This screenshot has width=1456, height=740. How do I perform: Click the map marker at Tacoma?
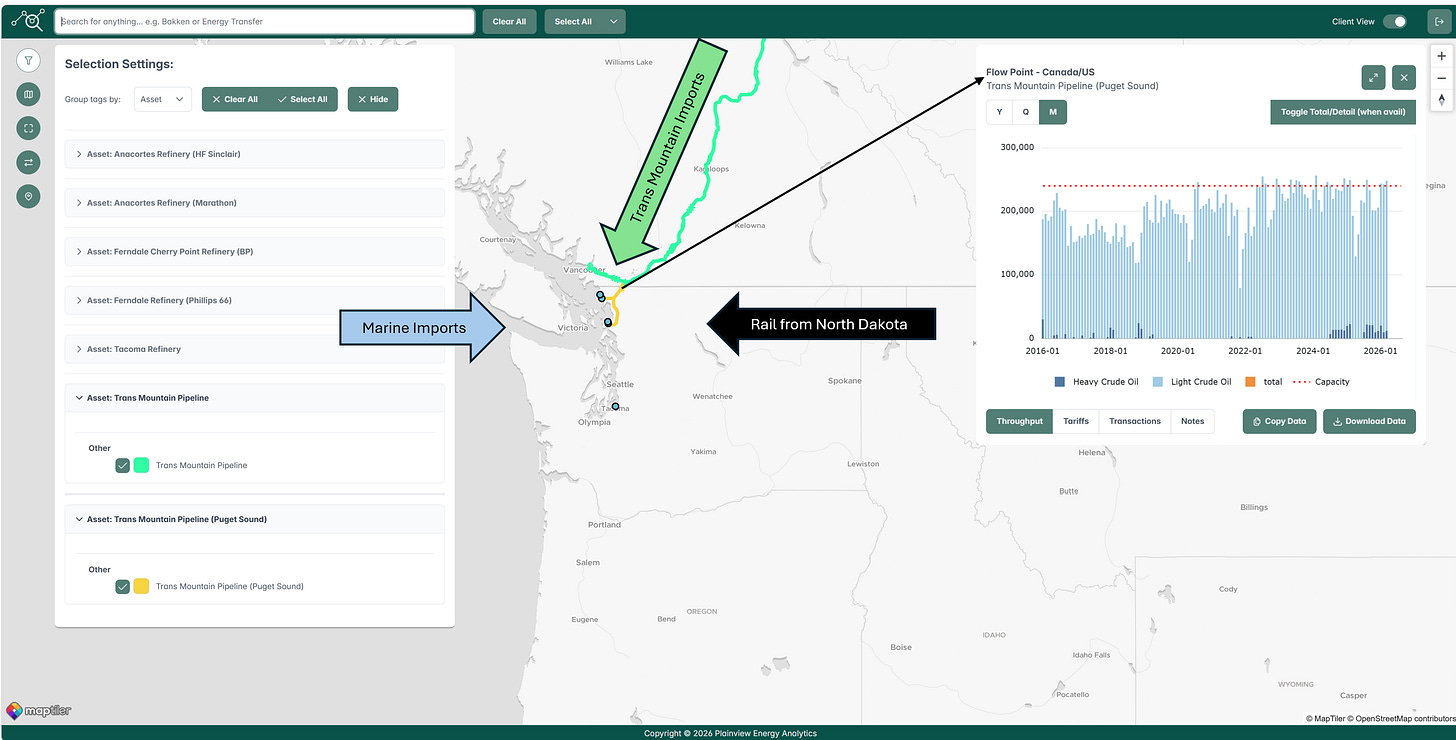(615, 406)
